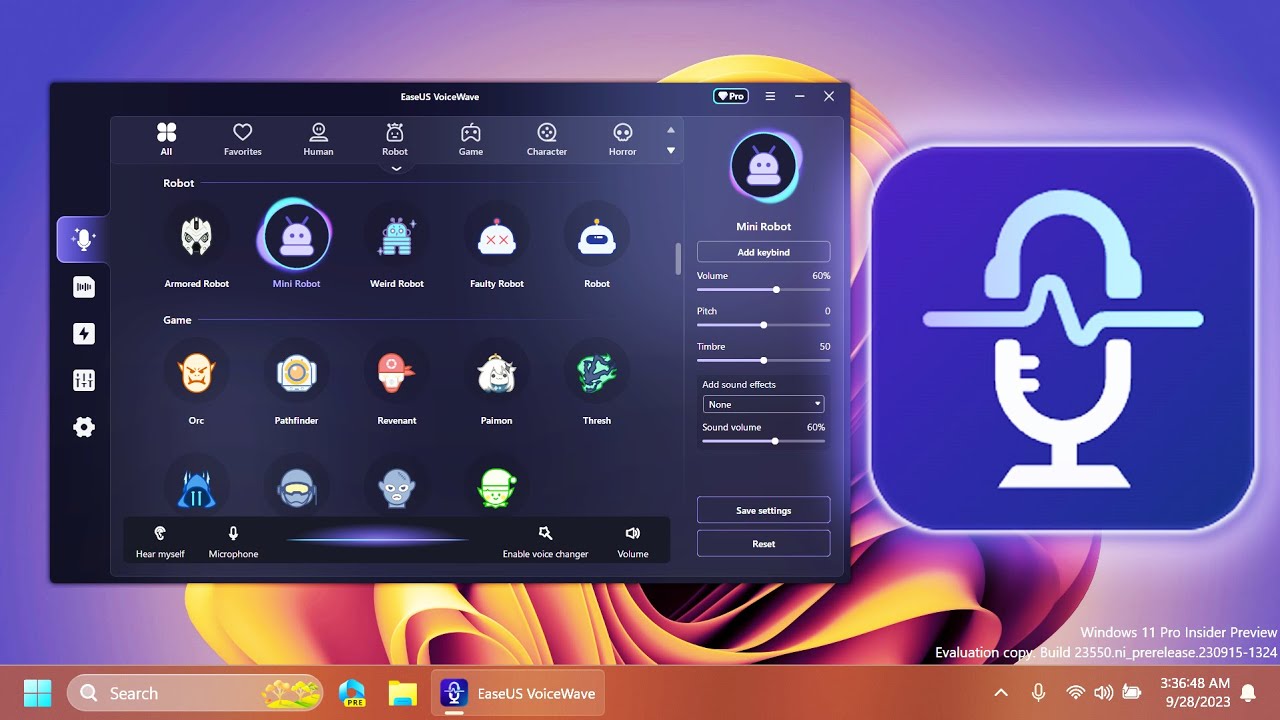
Task: Click the Pro upgrade badge
Action: [730, 96]
